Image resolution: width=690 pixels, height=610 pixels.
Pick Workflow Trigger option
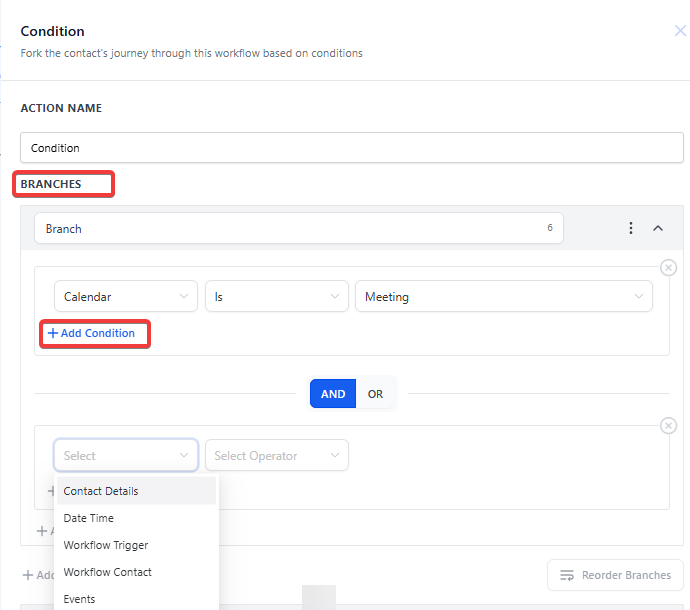[x=106, y=545]
